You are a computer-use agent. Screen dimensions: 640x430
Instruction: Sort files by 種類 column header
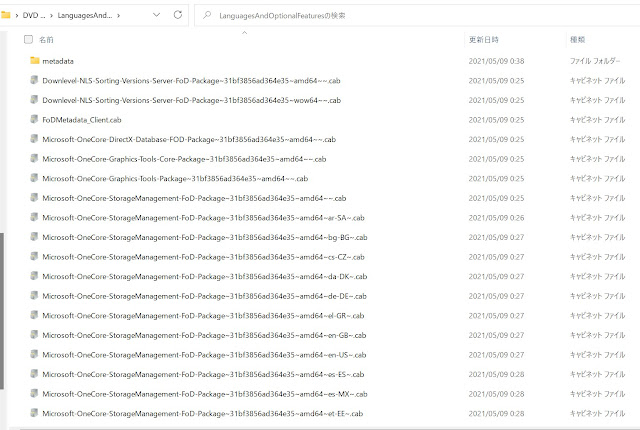(578, 40)
